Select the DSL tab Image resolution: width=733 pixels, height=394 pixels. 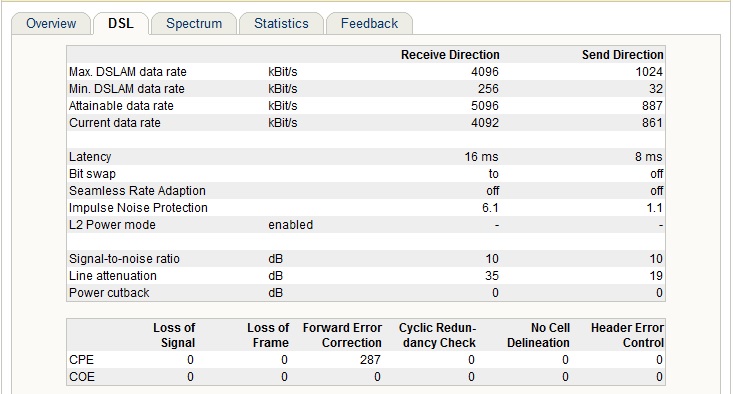pyautogui.click(x=121, y=23)
